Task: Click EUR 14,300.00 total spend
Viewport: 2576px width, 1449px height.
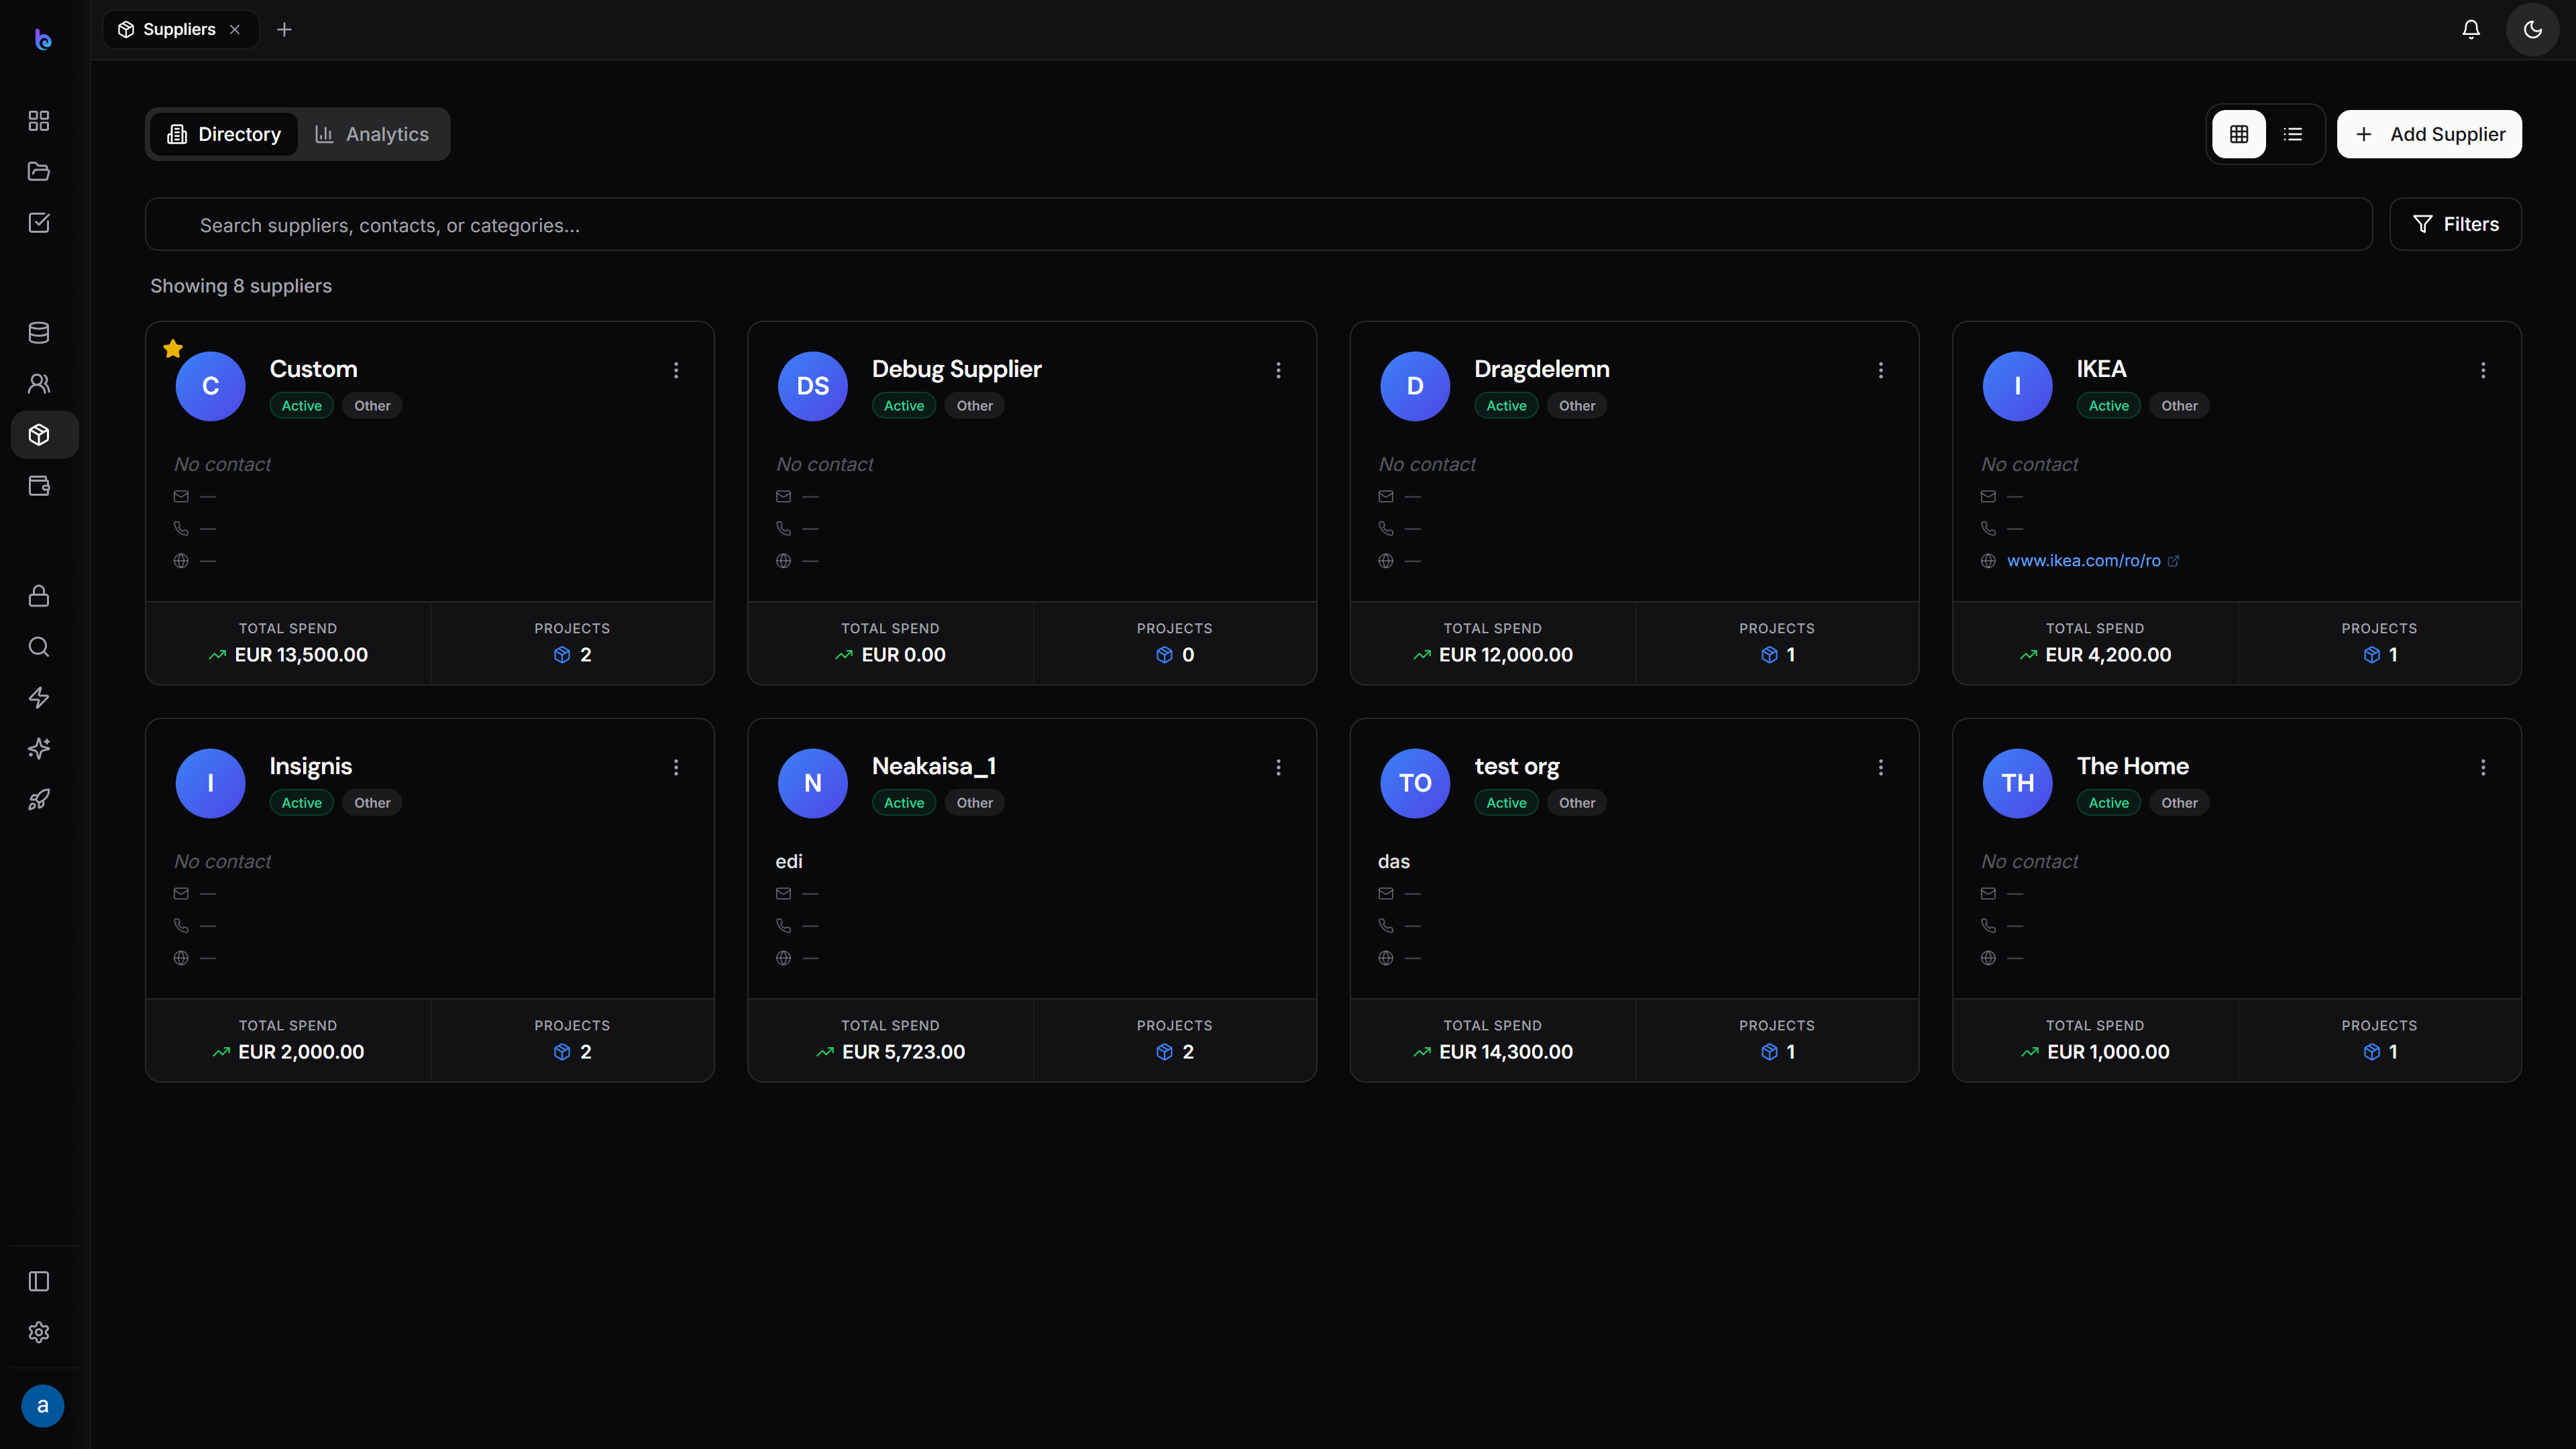Action: coord(1505,1052)
